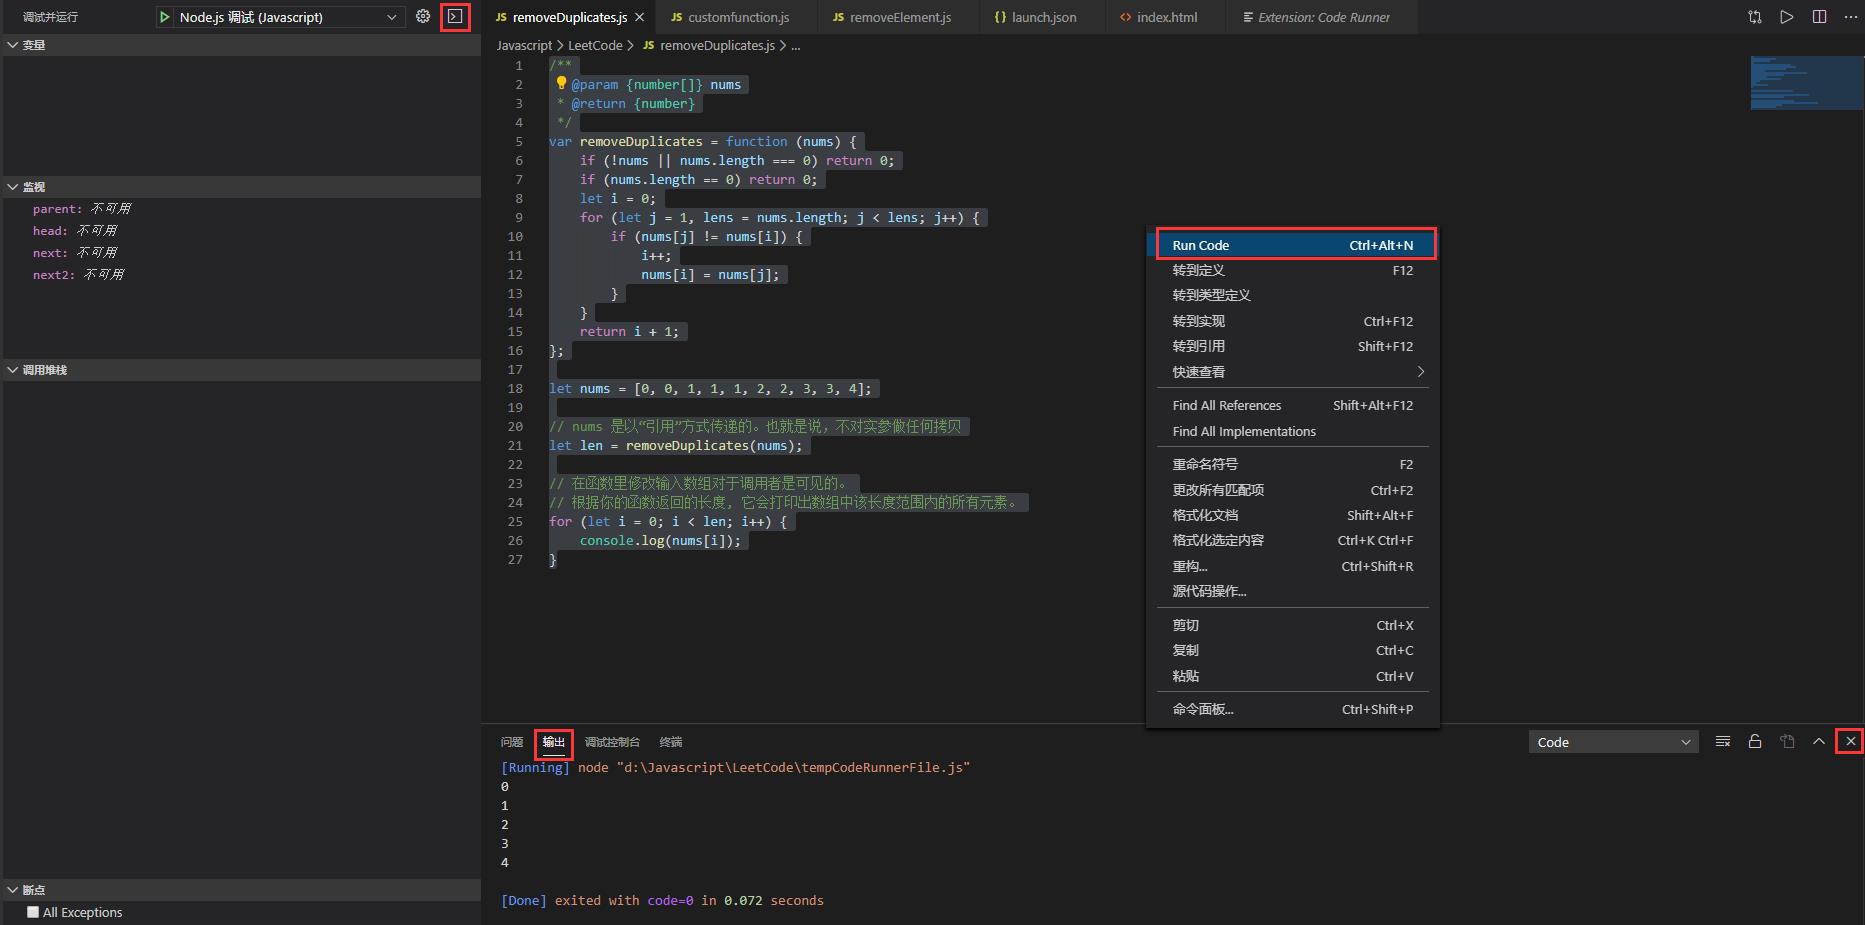Click the LeetCode breadcrumb segment

tap(595, 45)
